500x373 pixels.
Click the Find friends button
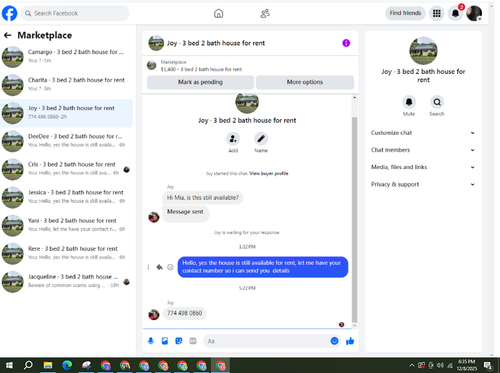(x=405, y=13)
